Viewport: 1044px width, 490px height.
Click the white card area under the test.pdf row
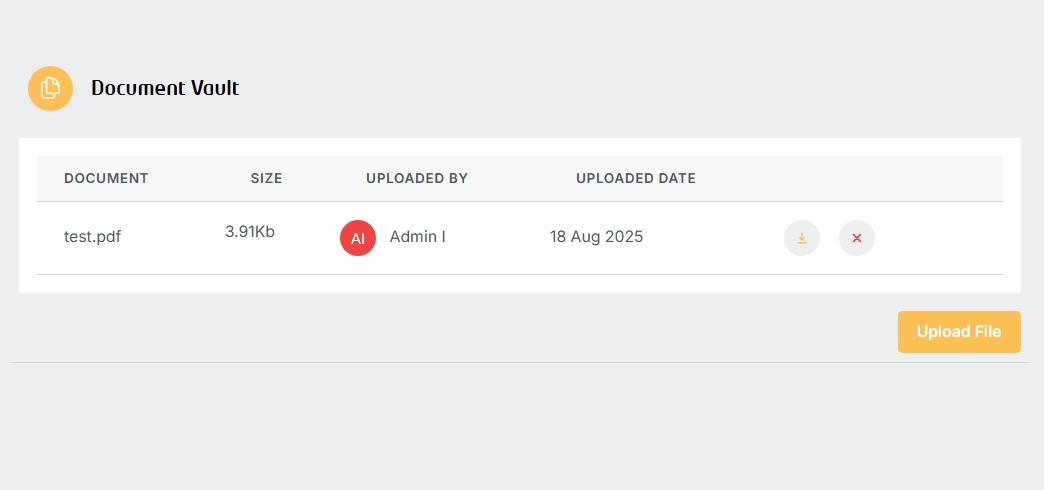tap(519, 284)
